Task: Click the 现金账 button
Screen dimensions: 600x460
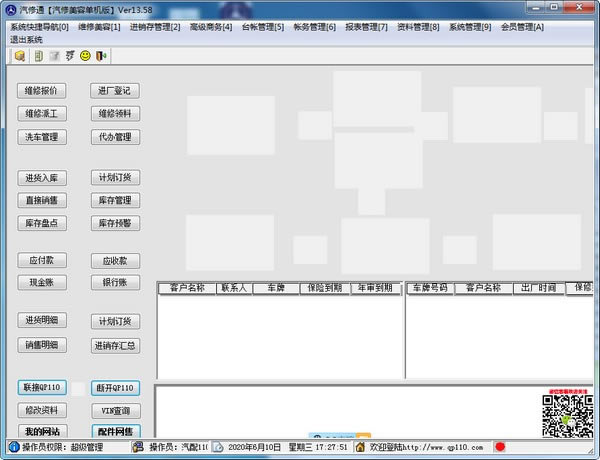Action: click(42, 282)
